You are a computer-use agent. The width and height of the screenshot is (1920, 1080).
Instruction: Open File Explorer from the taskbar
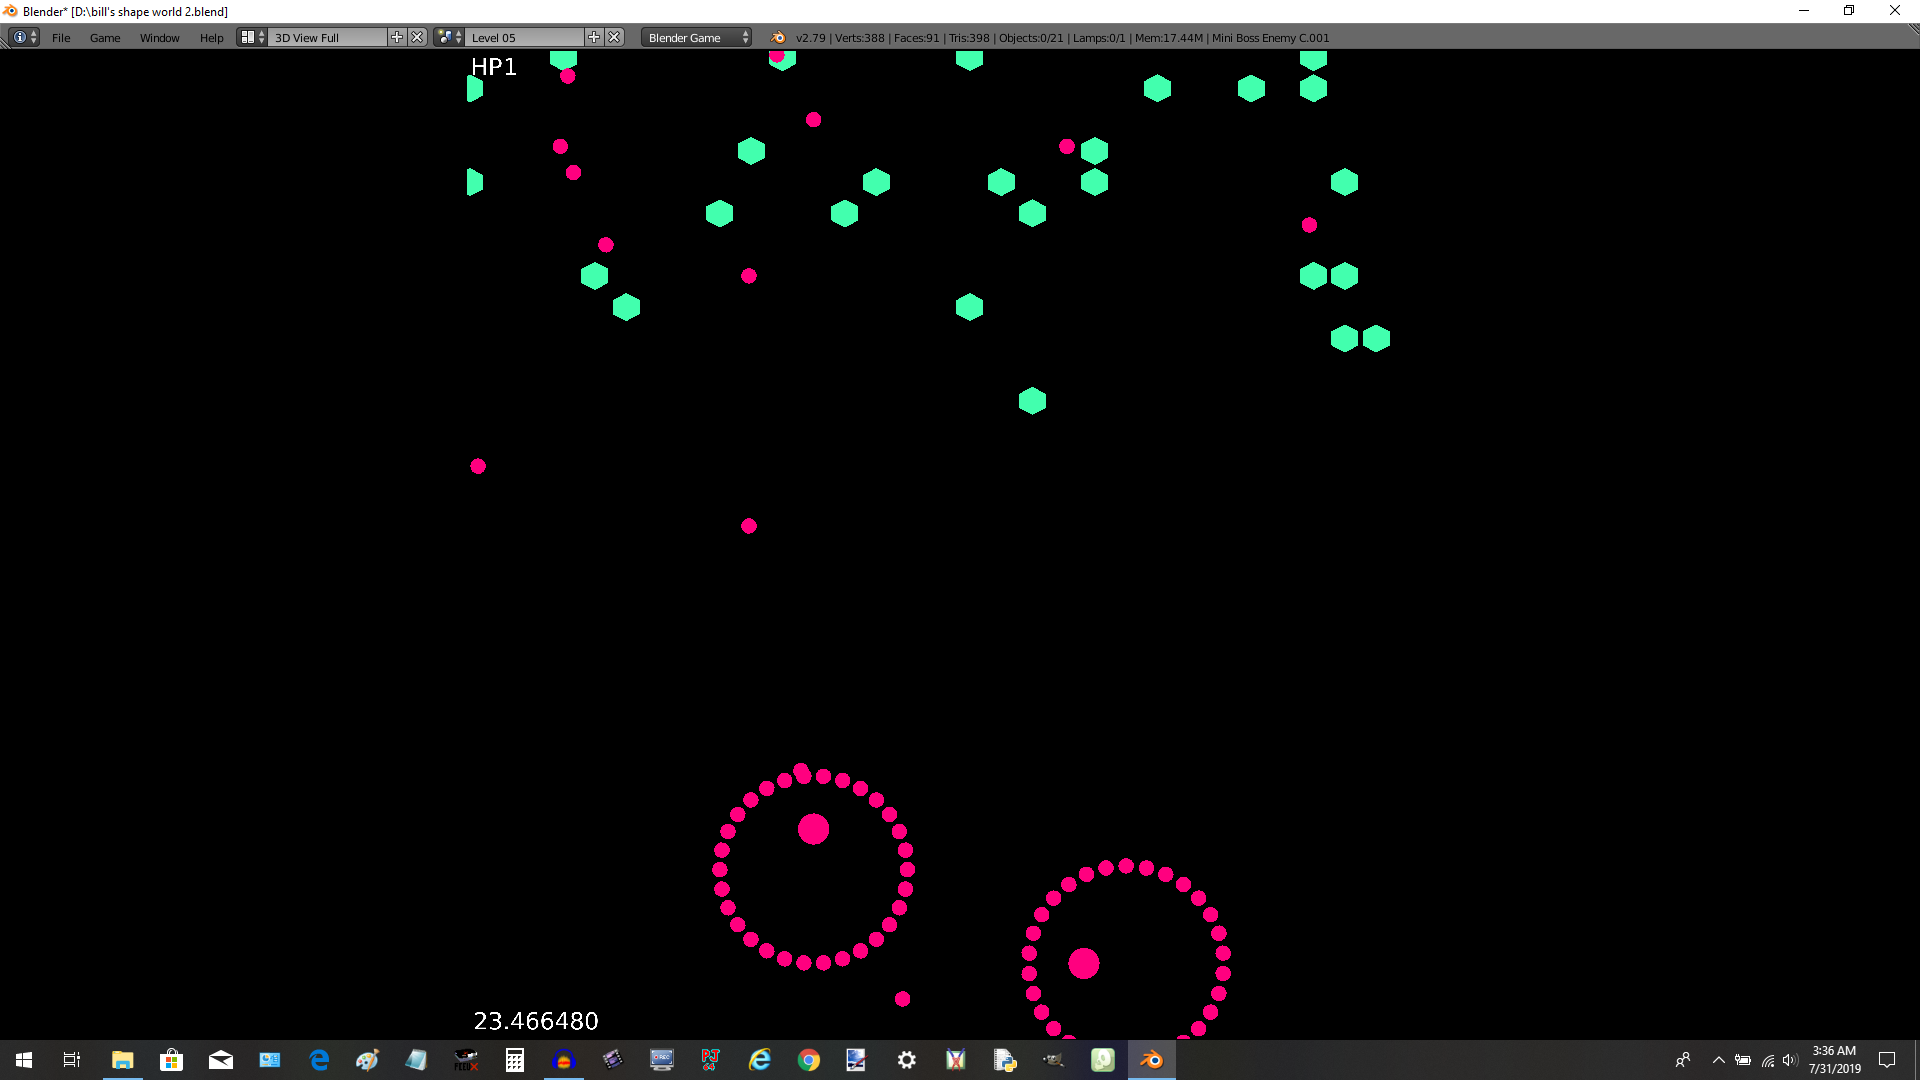click(x=122, y=1060)
